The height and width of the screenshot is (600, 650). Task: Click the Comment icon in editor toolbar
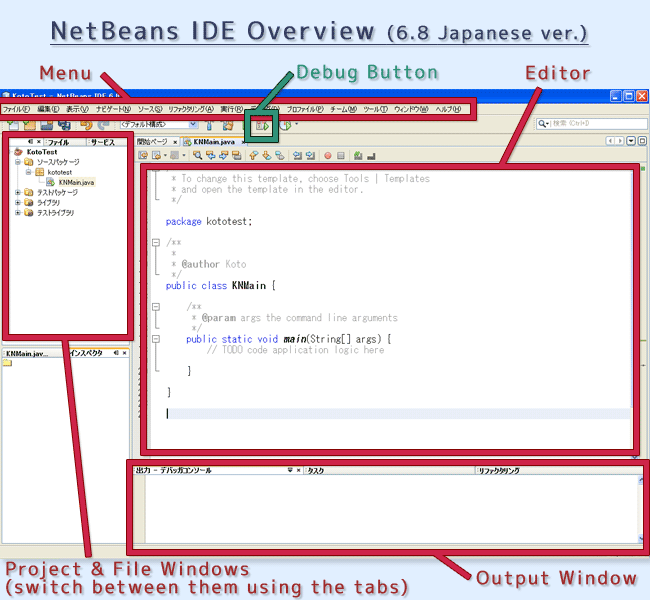(x=358, y=155)
